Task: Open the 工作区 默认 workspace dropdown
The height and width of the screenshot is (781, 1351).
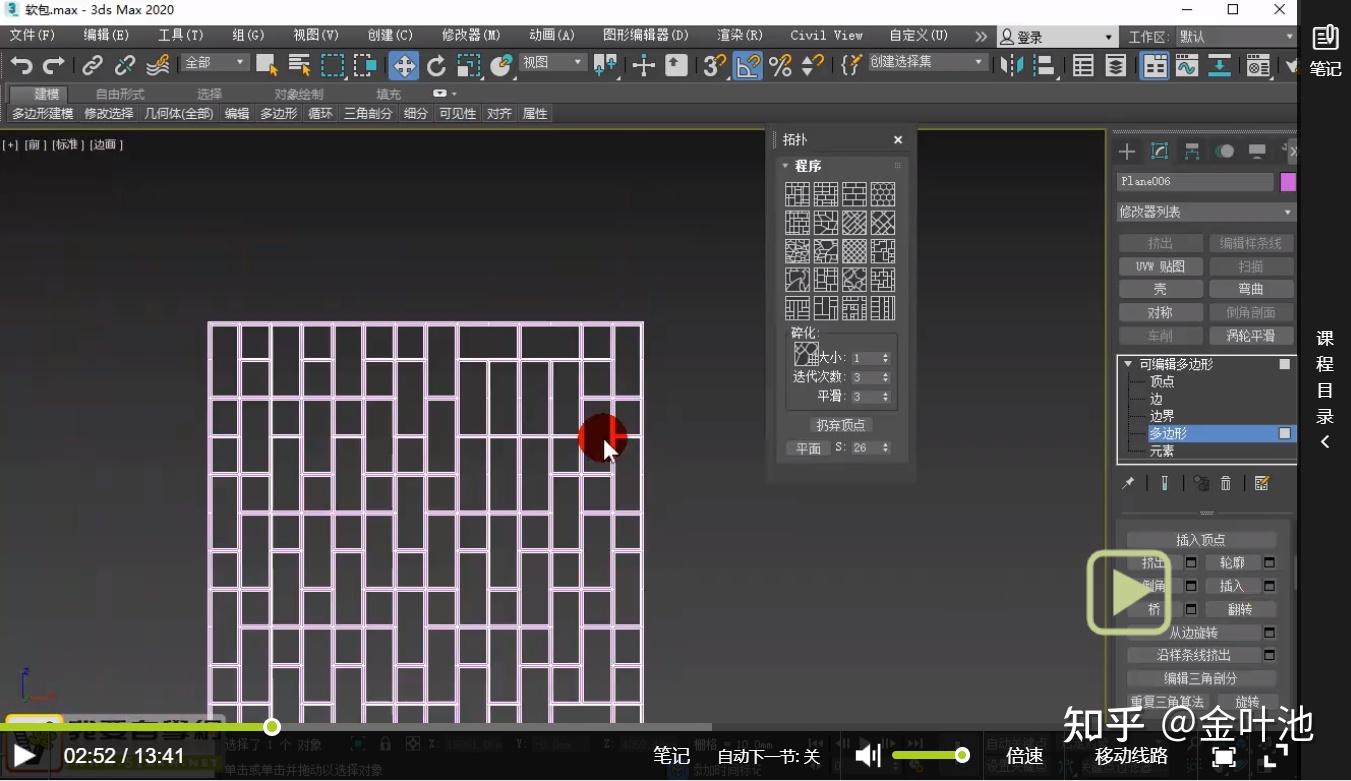Action: pyautogui.click(x=1236, y=37)
